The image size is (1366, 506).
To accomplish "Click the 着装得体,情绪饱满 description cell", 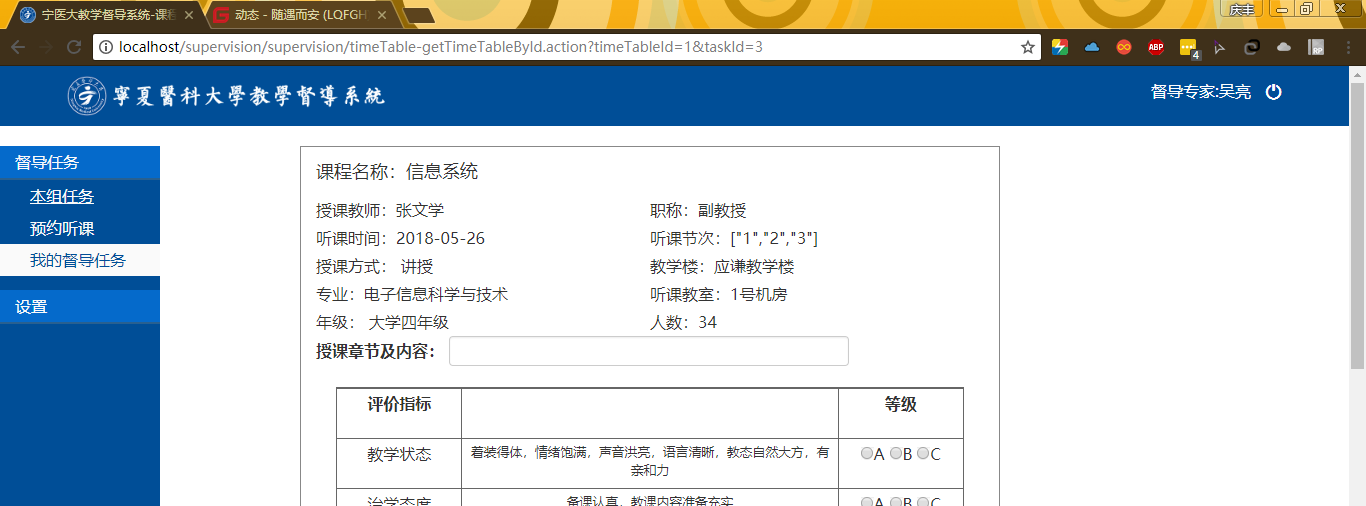I will point(650,461).
